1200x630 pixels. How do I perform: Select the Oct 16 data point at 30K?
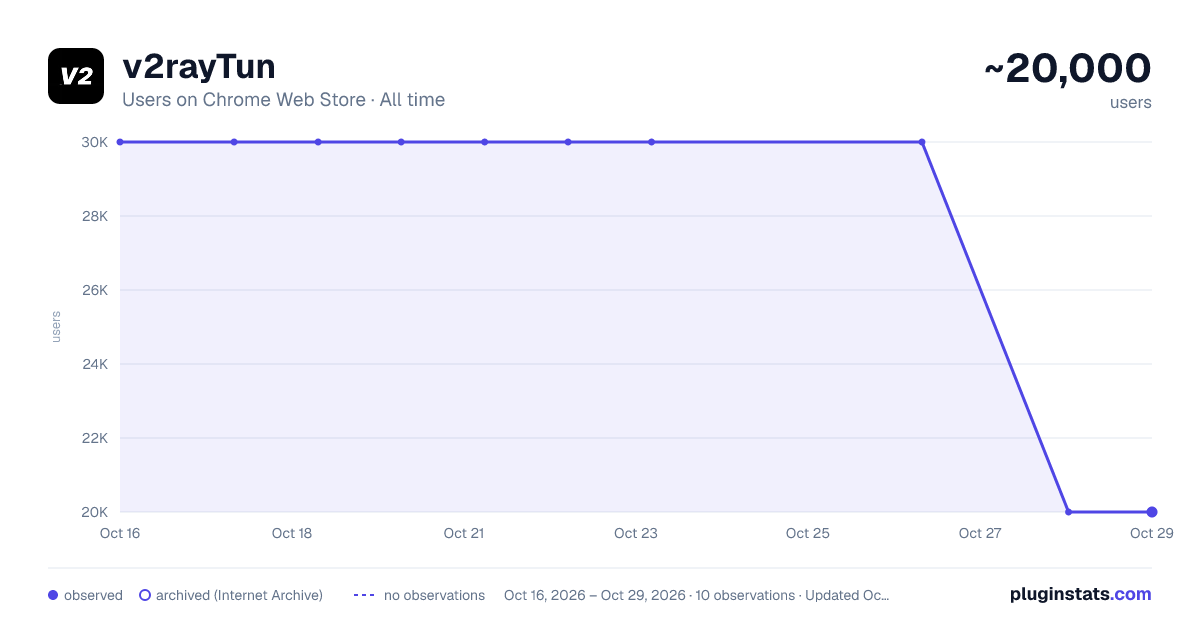pos(120,142)
